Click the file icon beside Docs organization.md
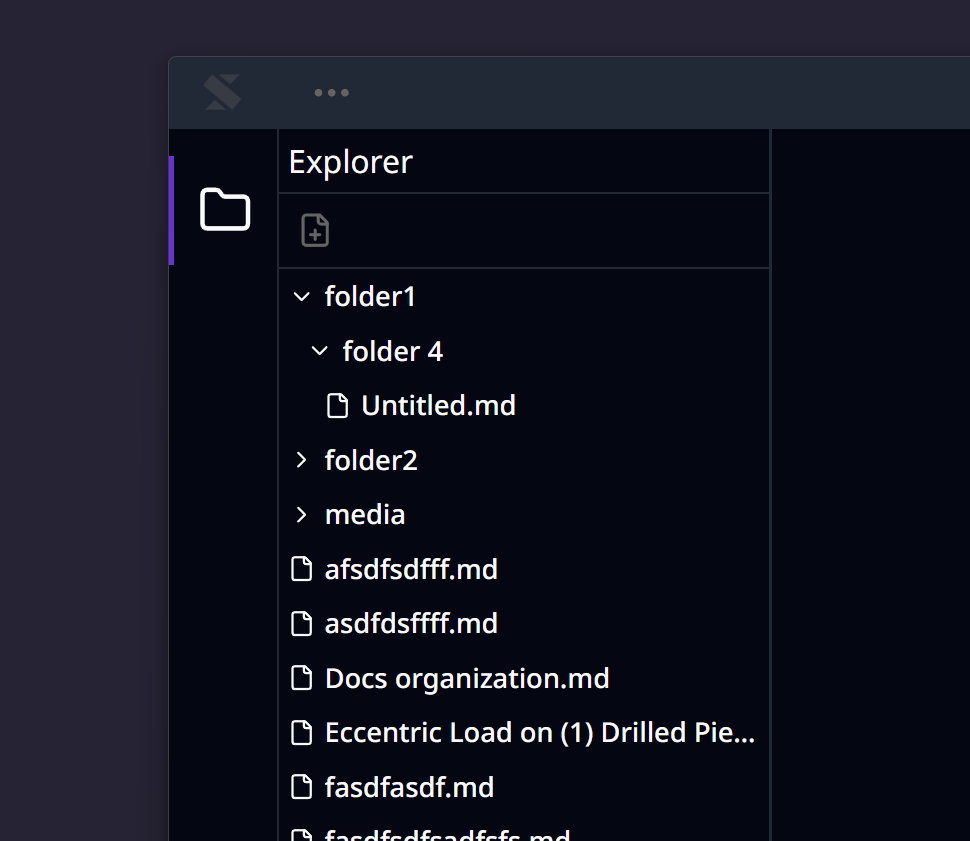 [x=301, y=678]
